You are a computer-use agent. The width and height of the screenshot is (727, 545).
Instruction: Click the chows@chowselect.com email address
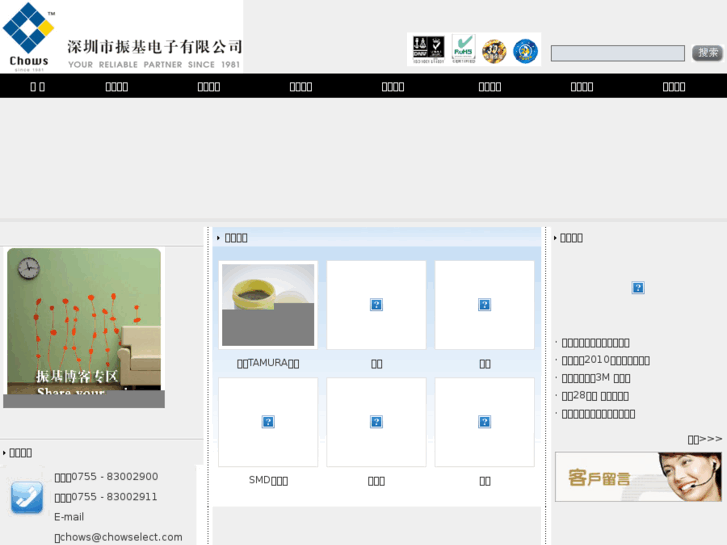pyautogui.click(x=121, y=537)
